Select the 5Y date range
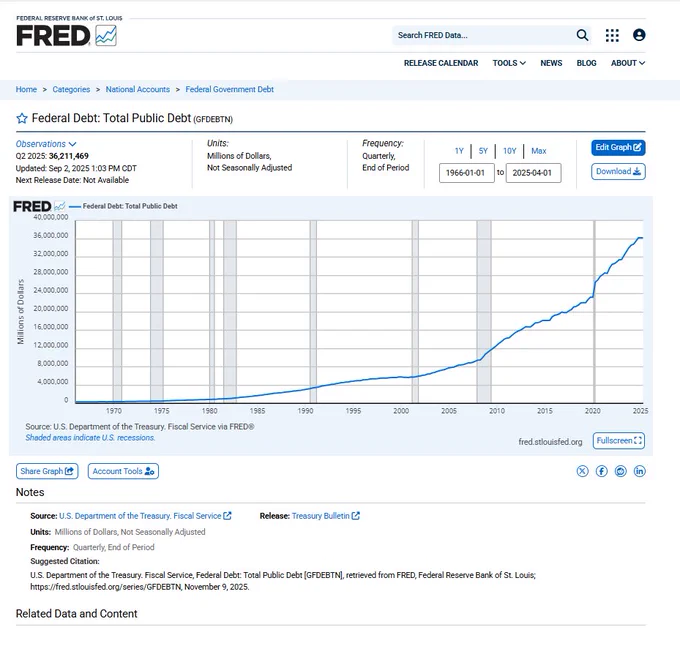 483,151
